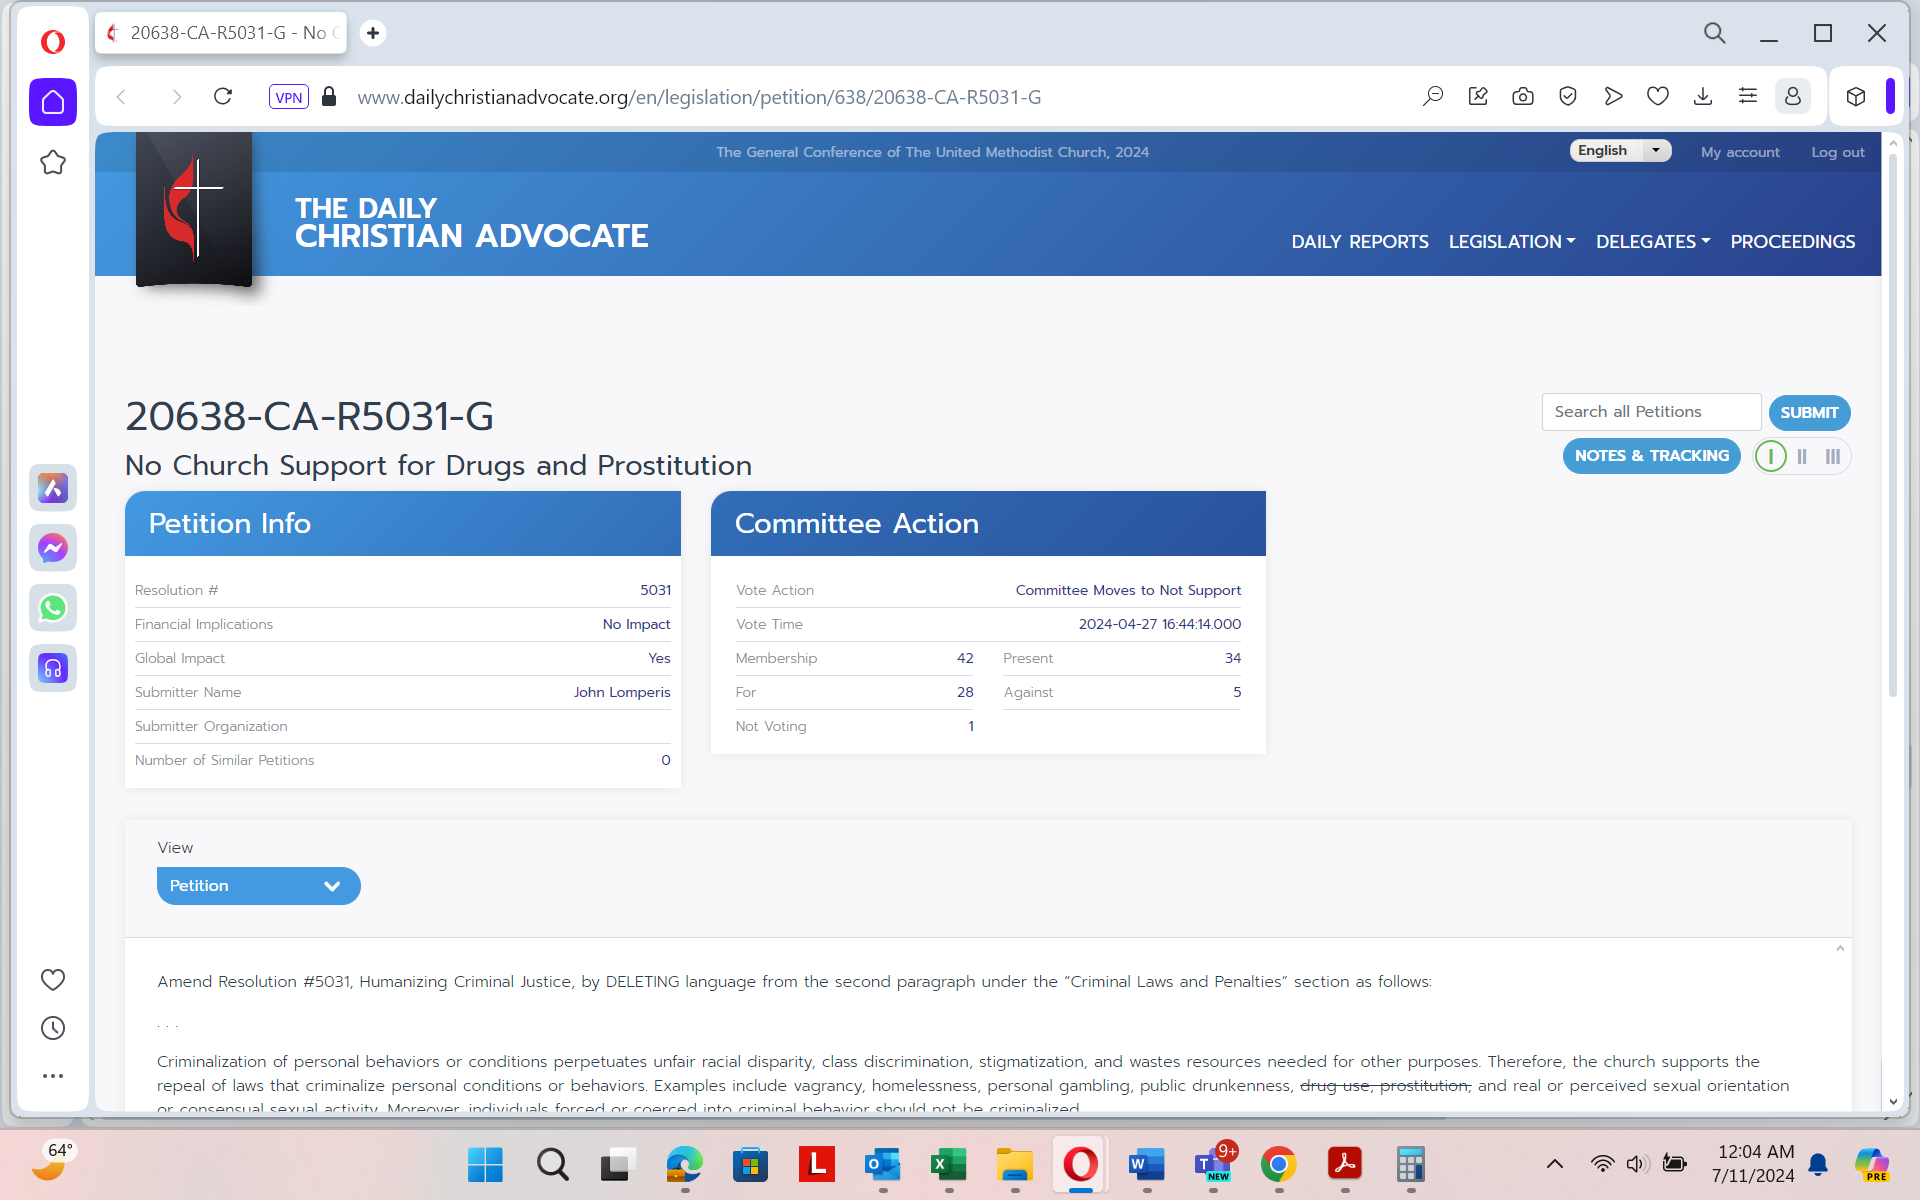Toggle VPN badge in address bar
This screenshot has width=1920, height=1200.
pyautogui.click(x=288, y=97)
